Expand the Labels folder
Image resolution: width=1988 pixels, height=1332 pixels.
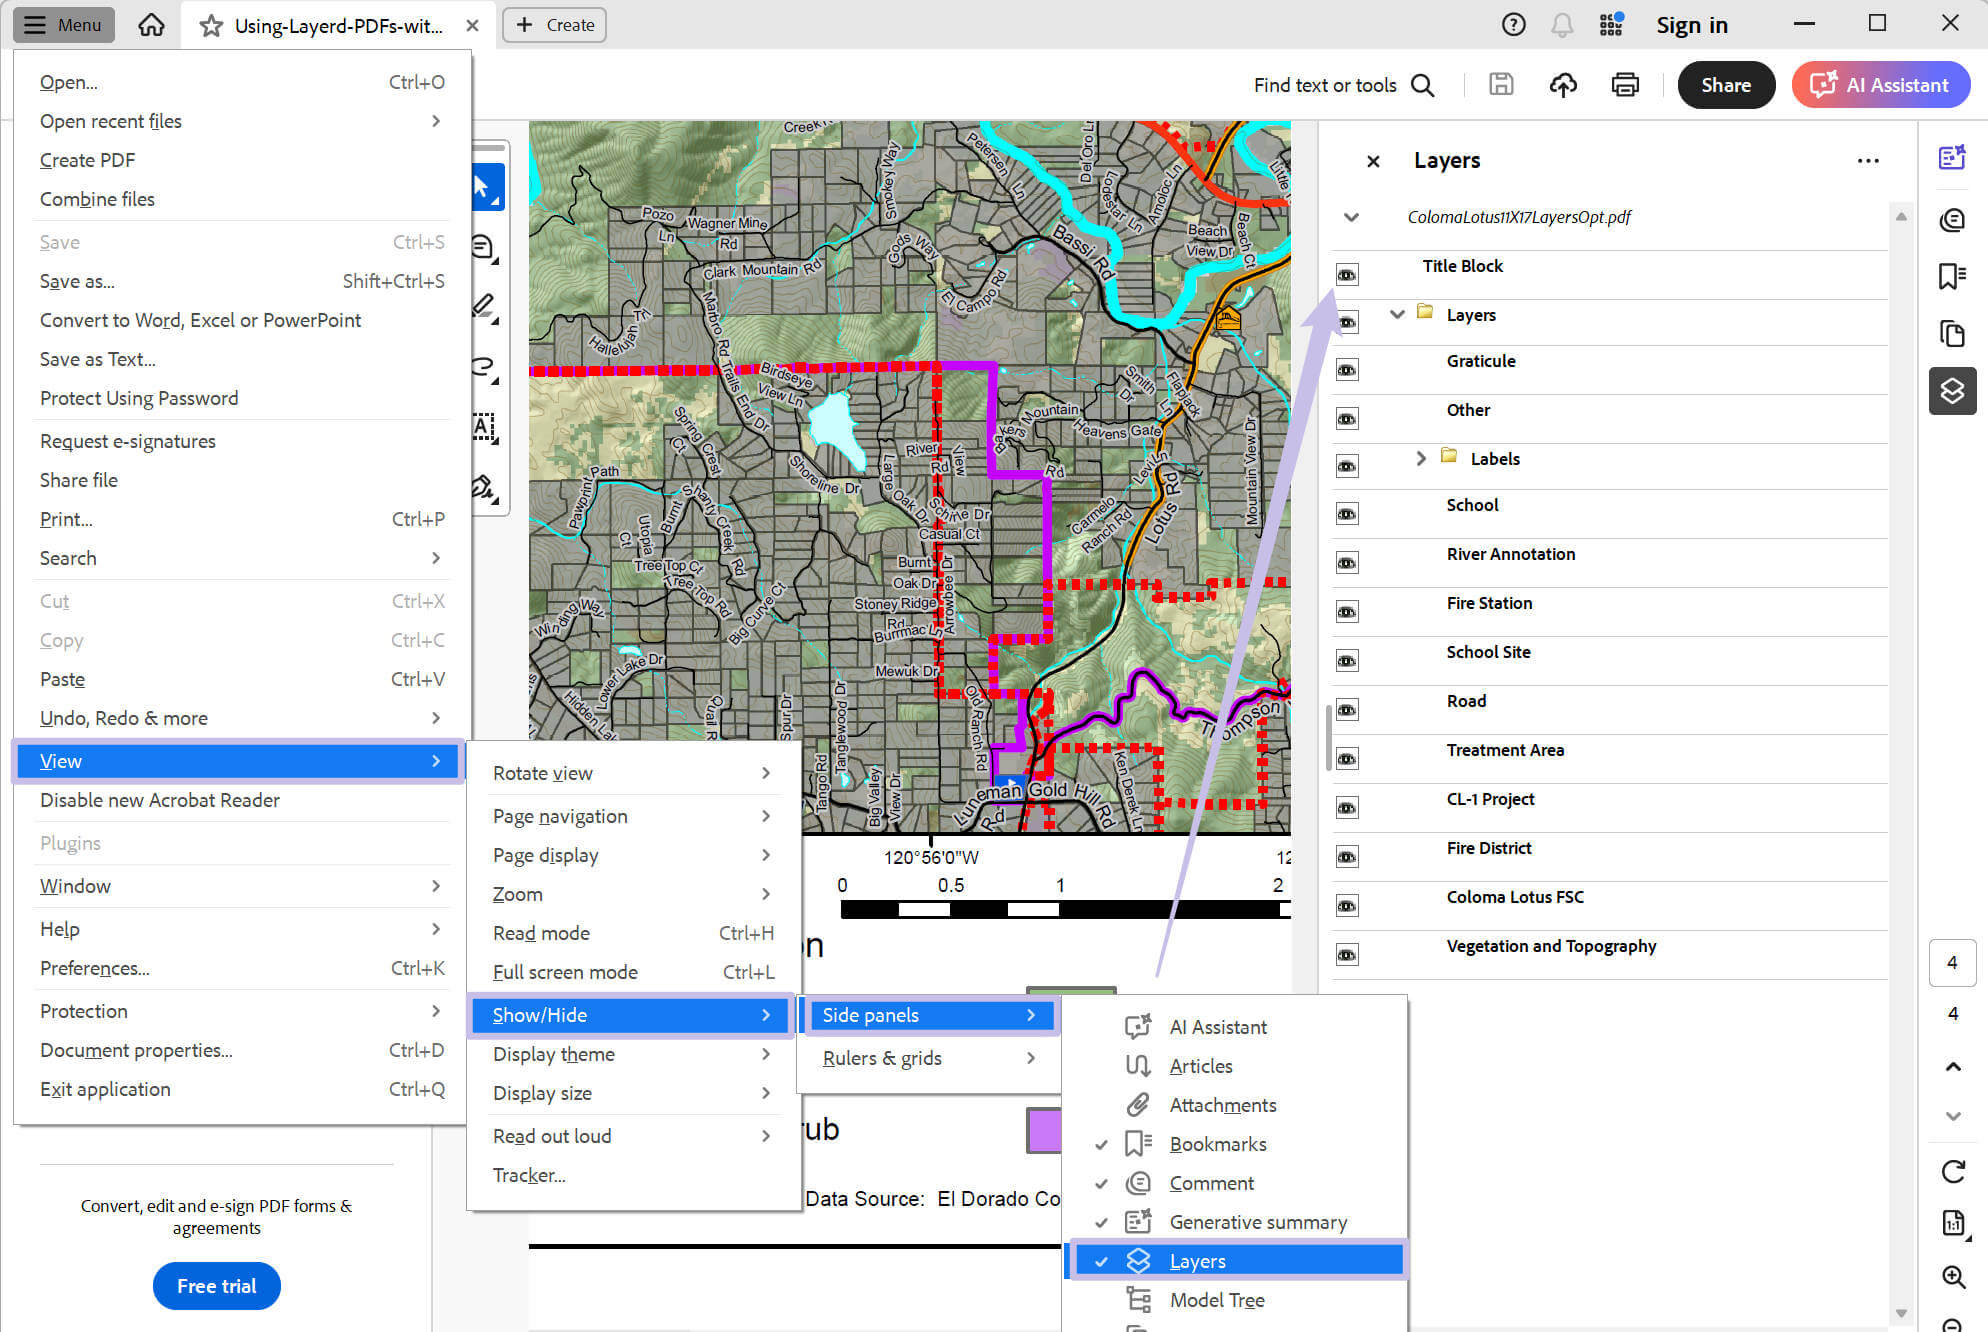(1421, 458)
